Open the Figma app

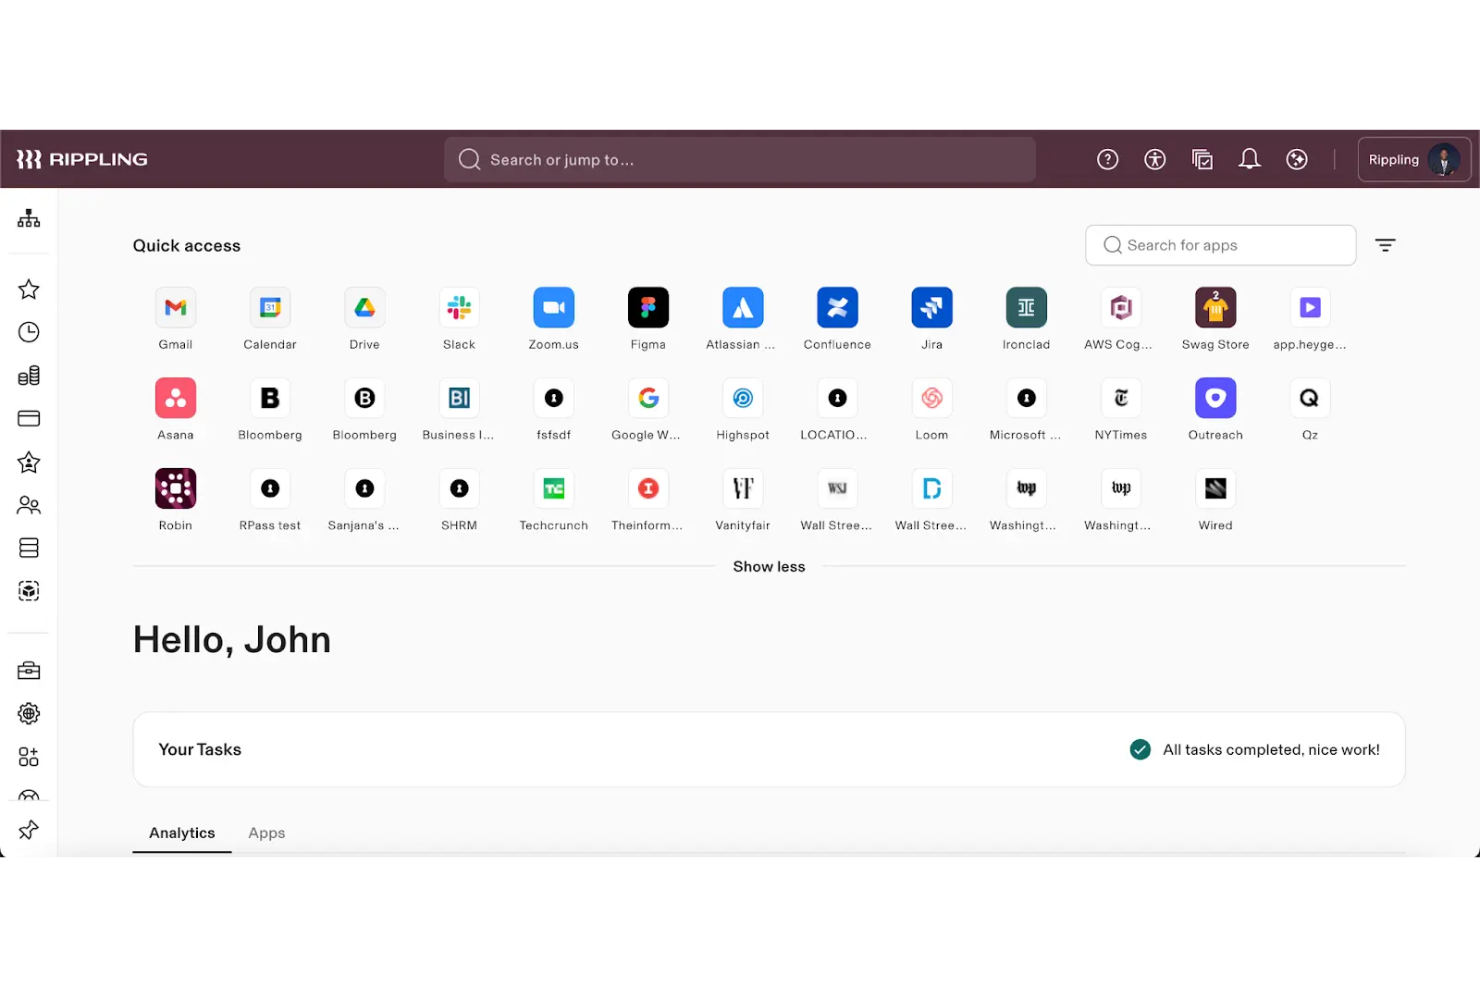[x=648, y=308]
